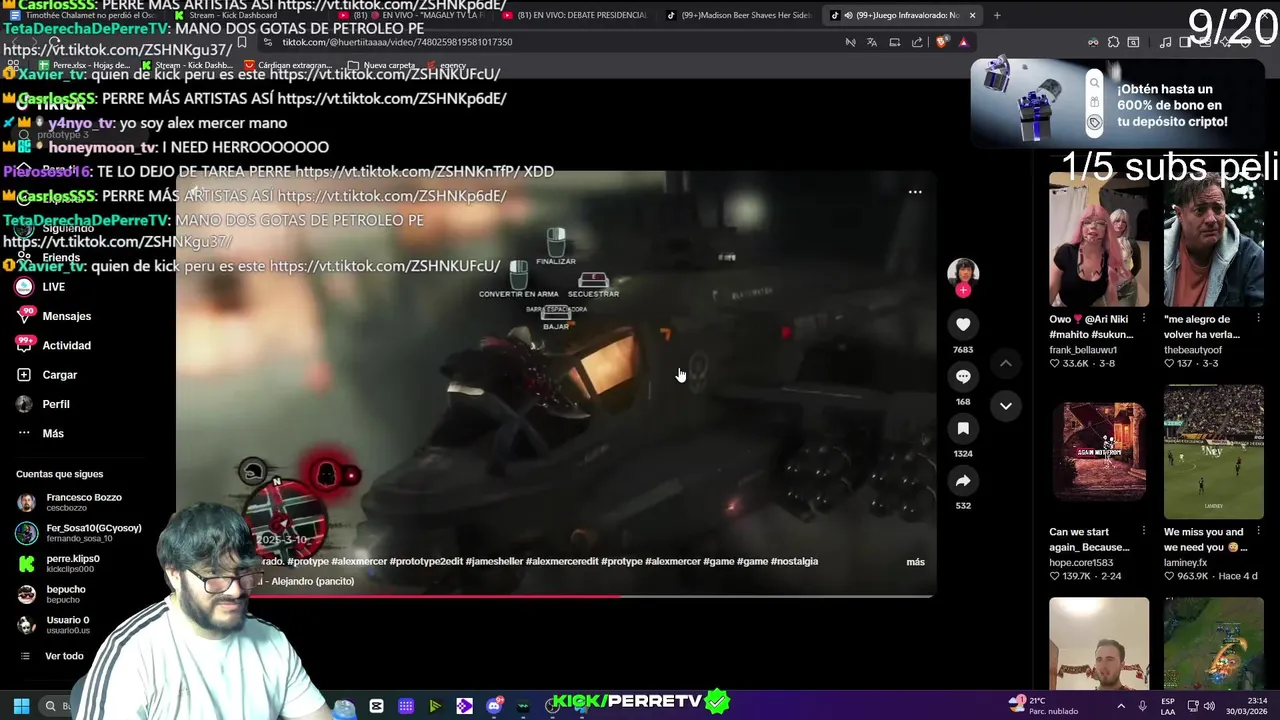
Task: Expand followed accounts with Ver todo
Action: [x=64, y=656]
